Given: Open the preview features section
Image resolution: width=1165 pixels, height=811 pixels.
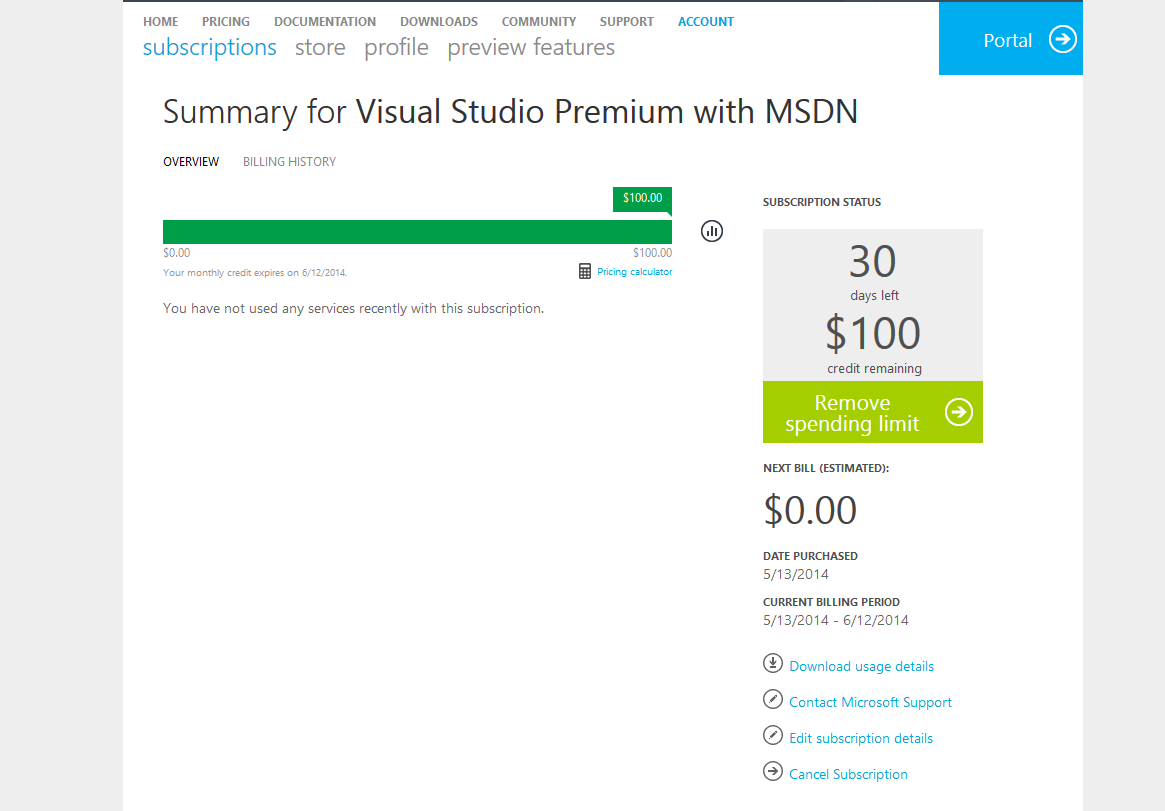Looking at the screenshot, I should (x=531, y=47).
